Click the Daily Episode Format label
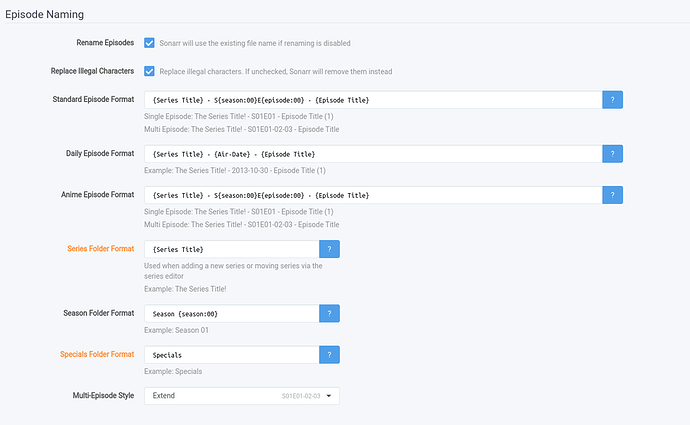The width and height of the screenshot is (690, 425). click(x=100, y=154)
